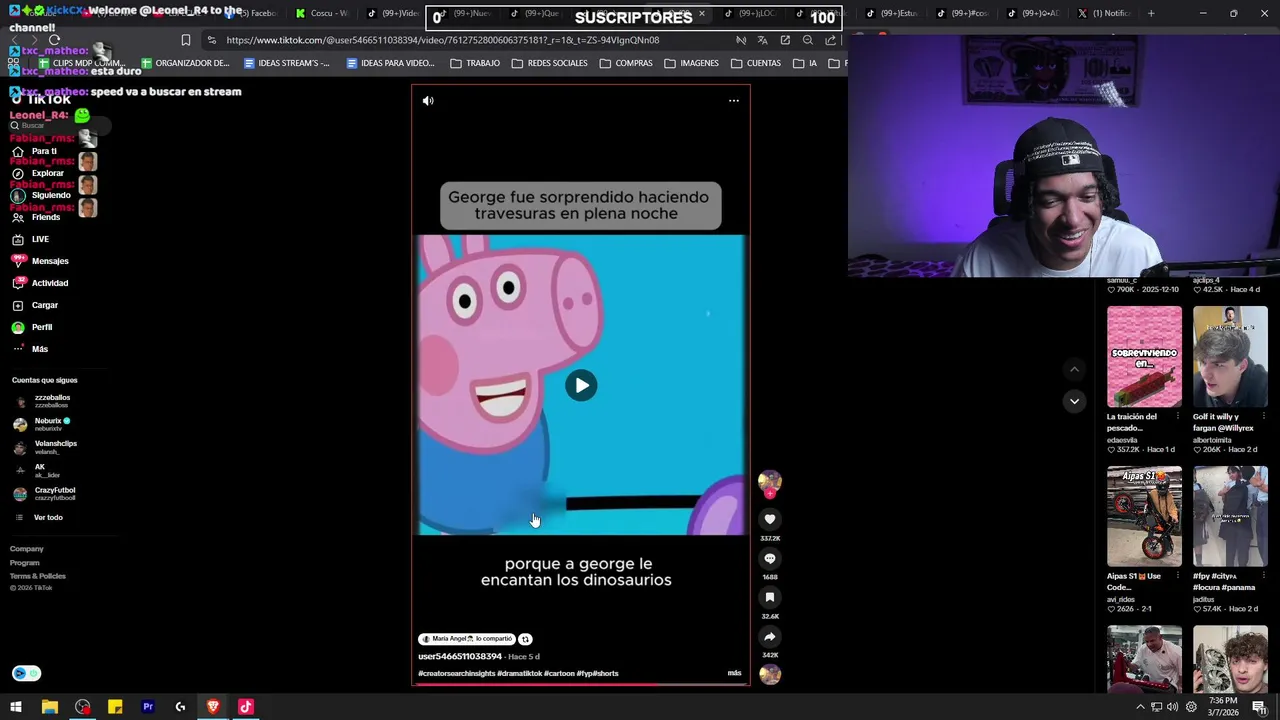1280x720 pixels.
Task: Play the paused Peppa Pig video
Action: [581, 385]
